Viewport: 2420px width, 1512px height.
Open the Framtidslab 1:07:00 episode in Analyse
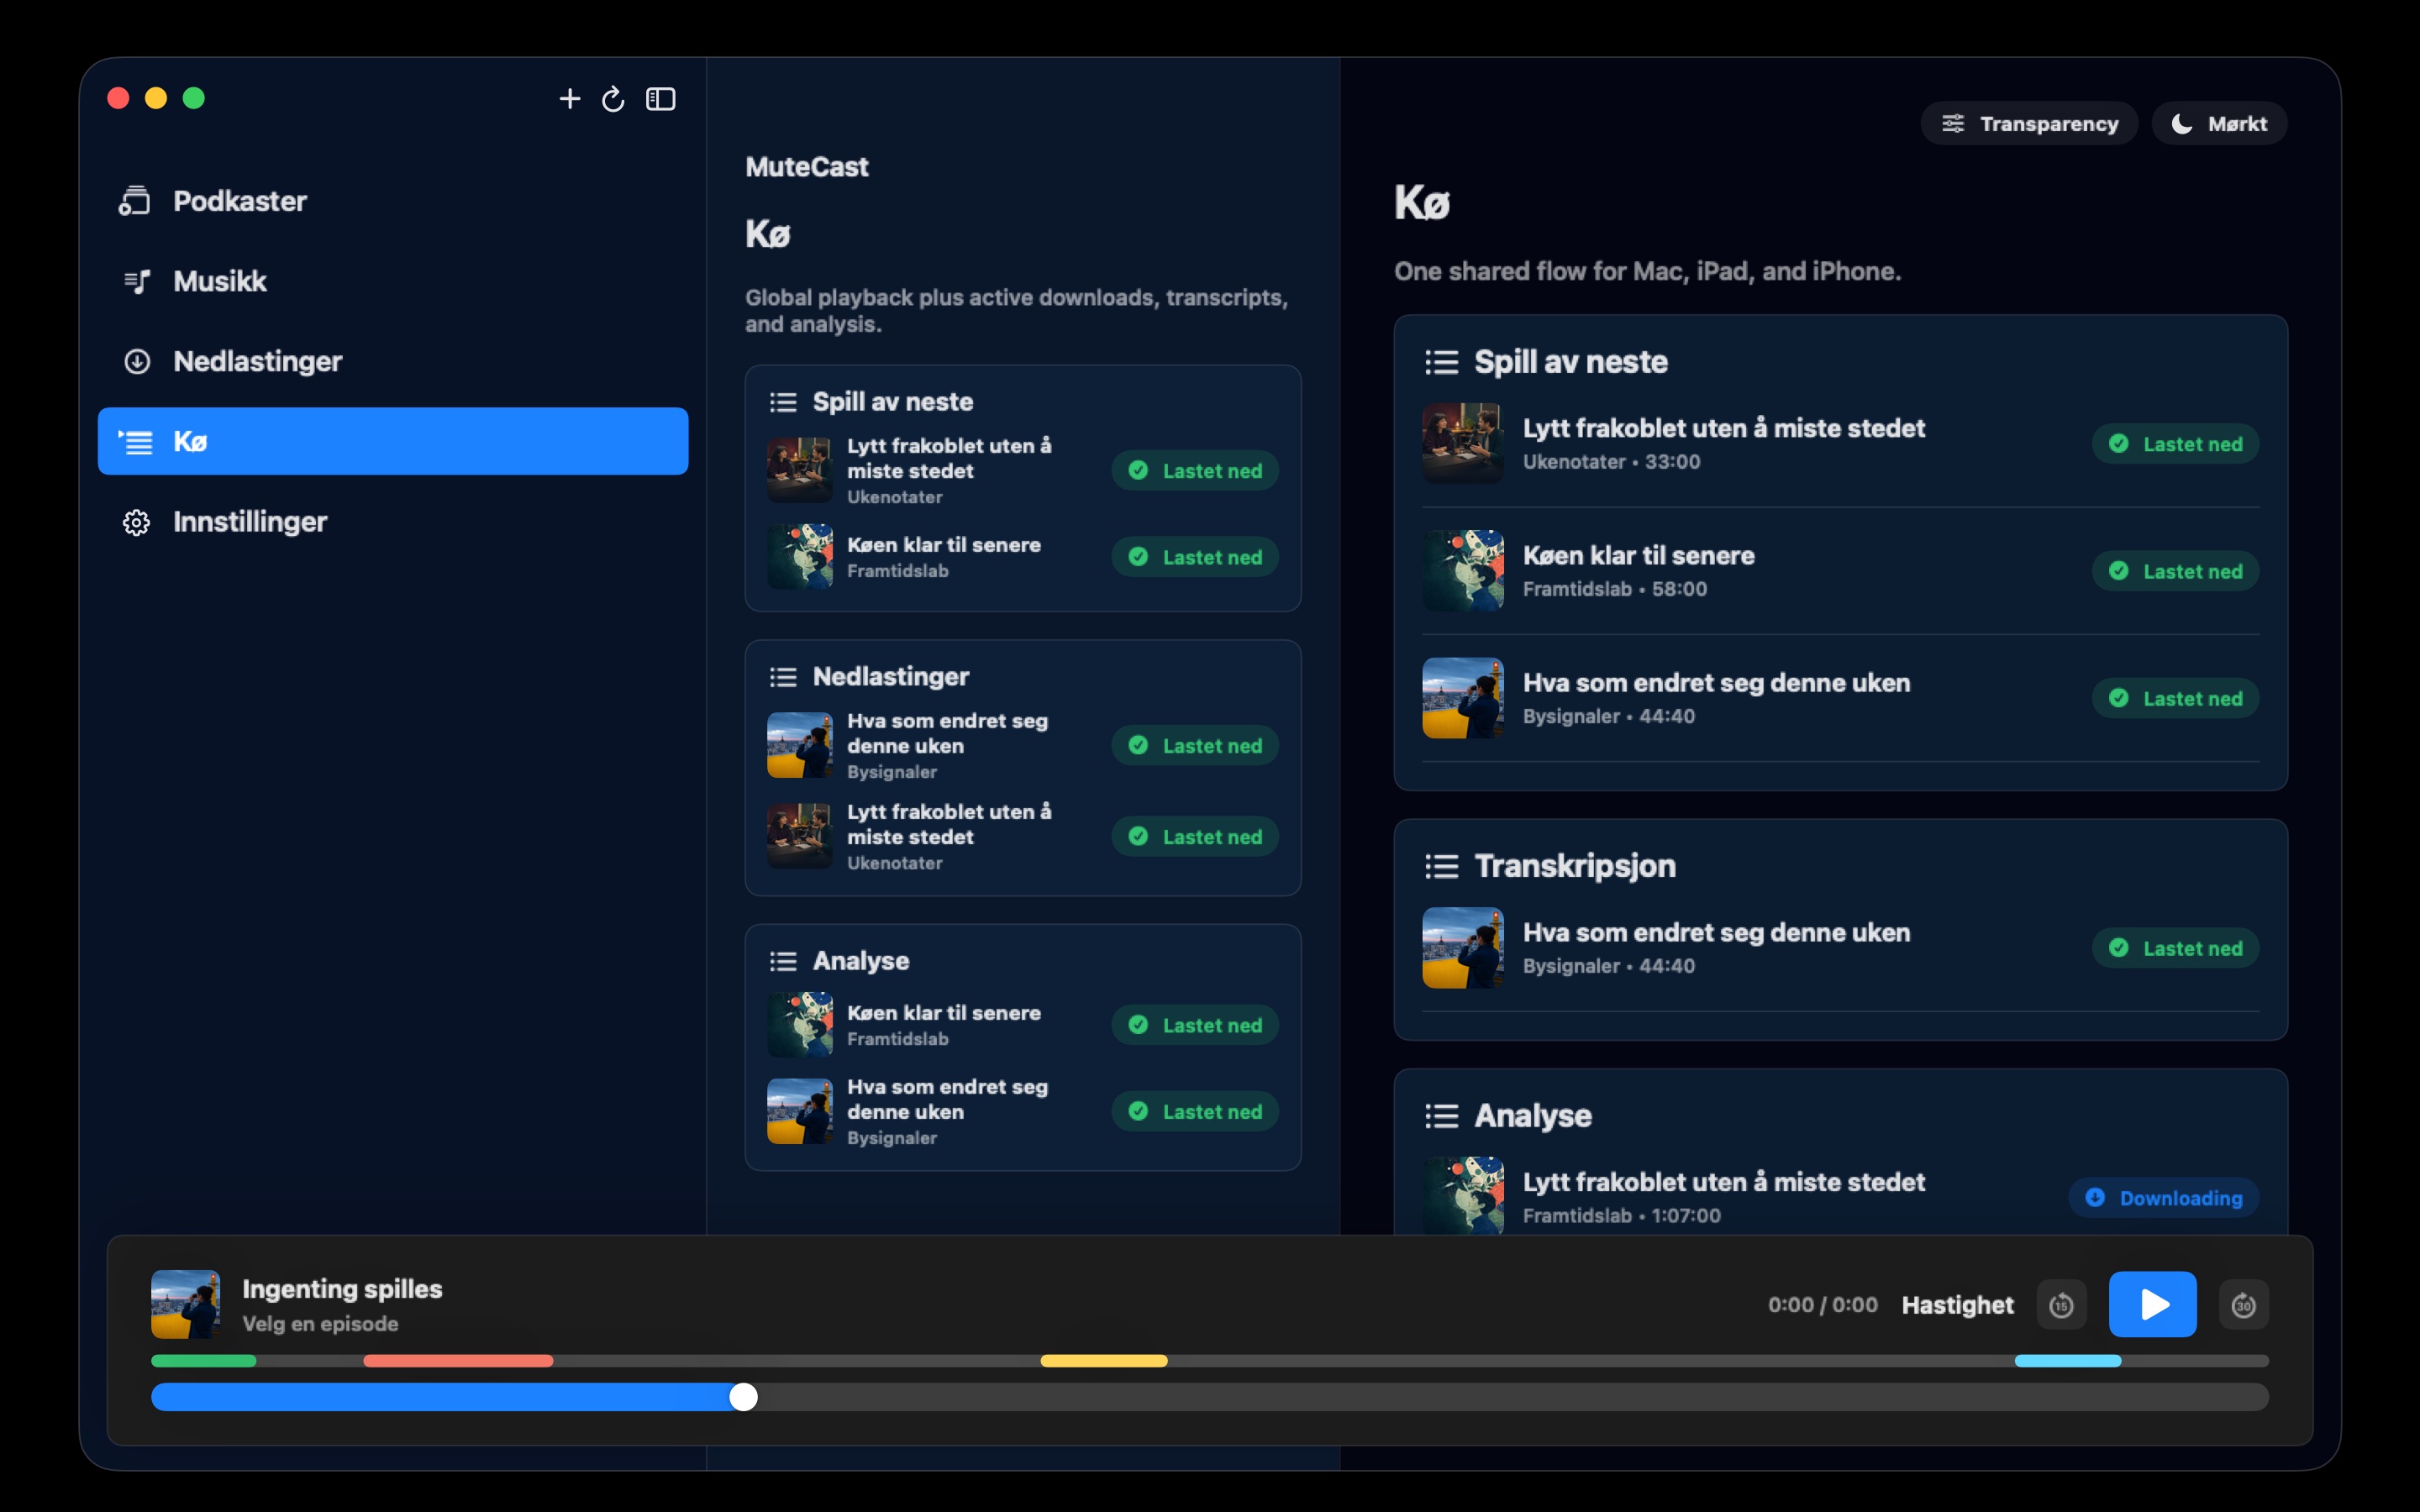[x=1841, y=1196]
